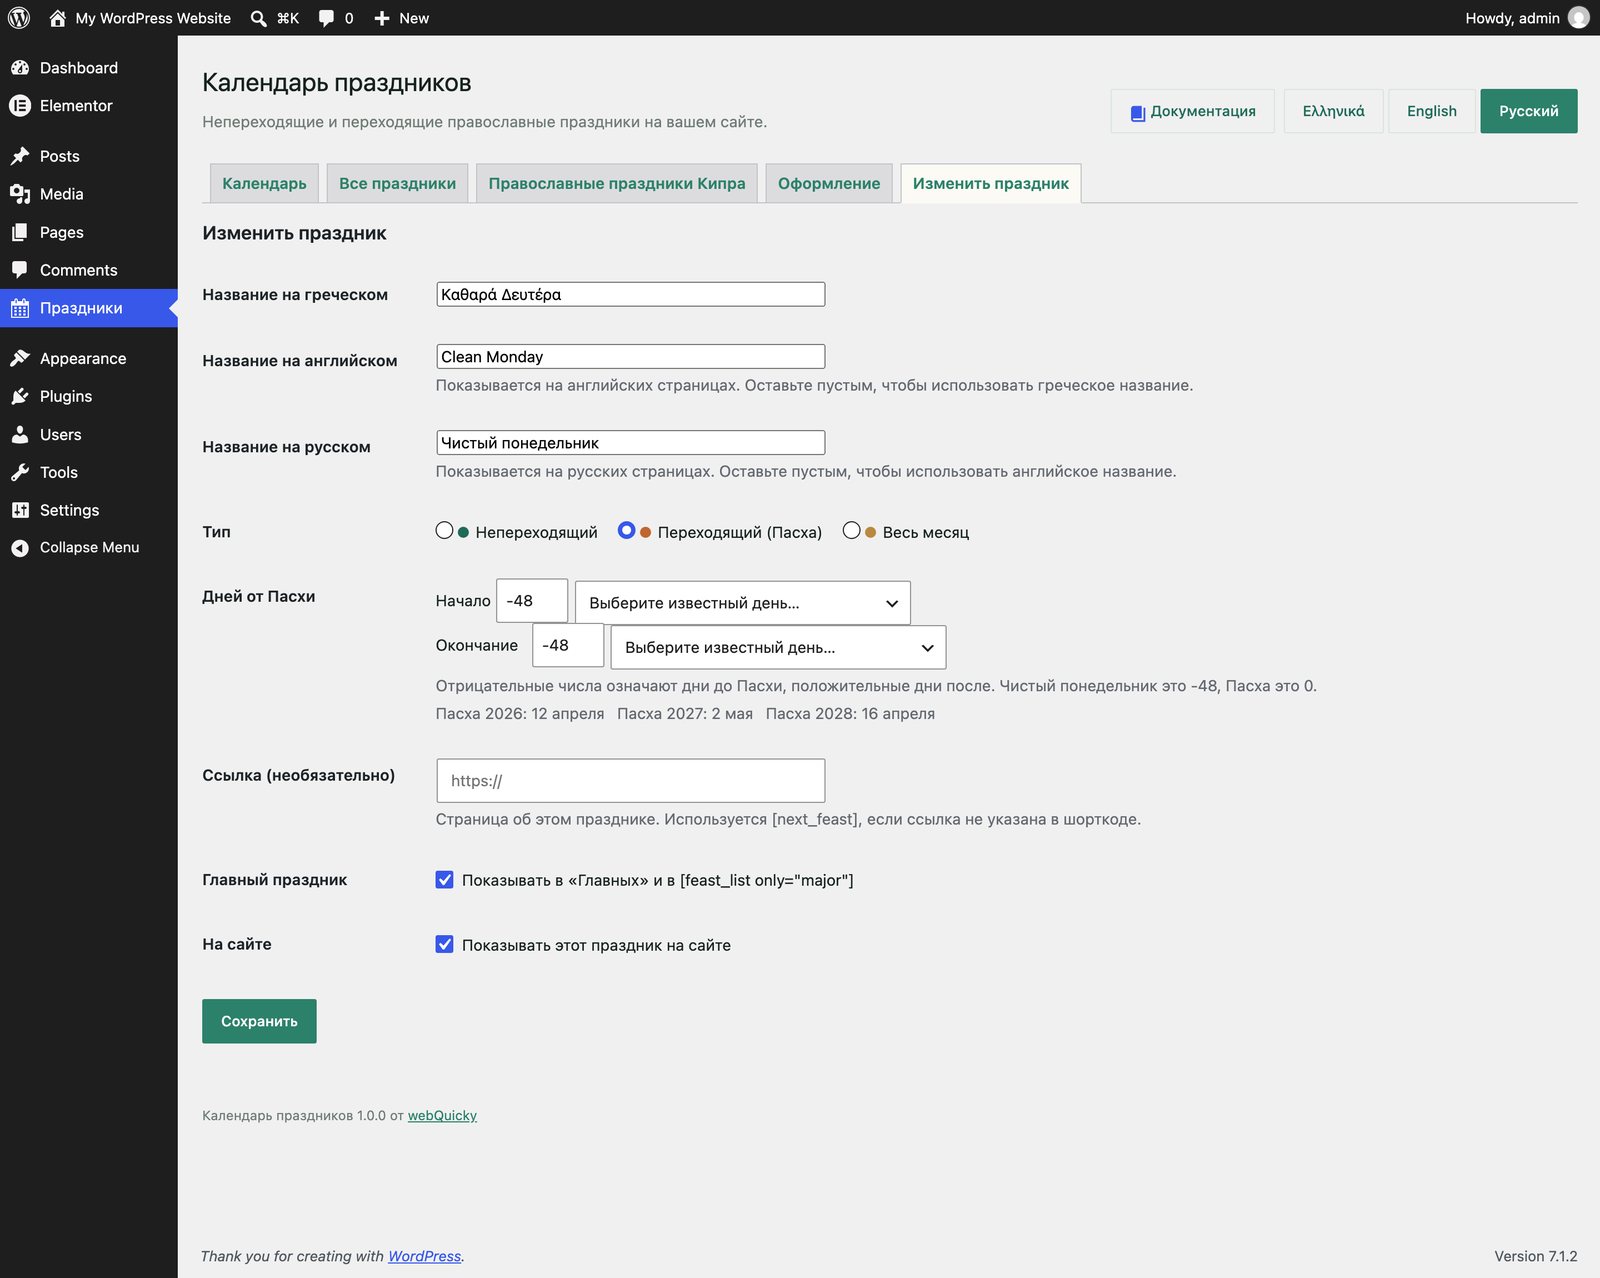Open the WordPress footer link

click(425, 1256)
